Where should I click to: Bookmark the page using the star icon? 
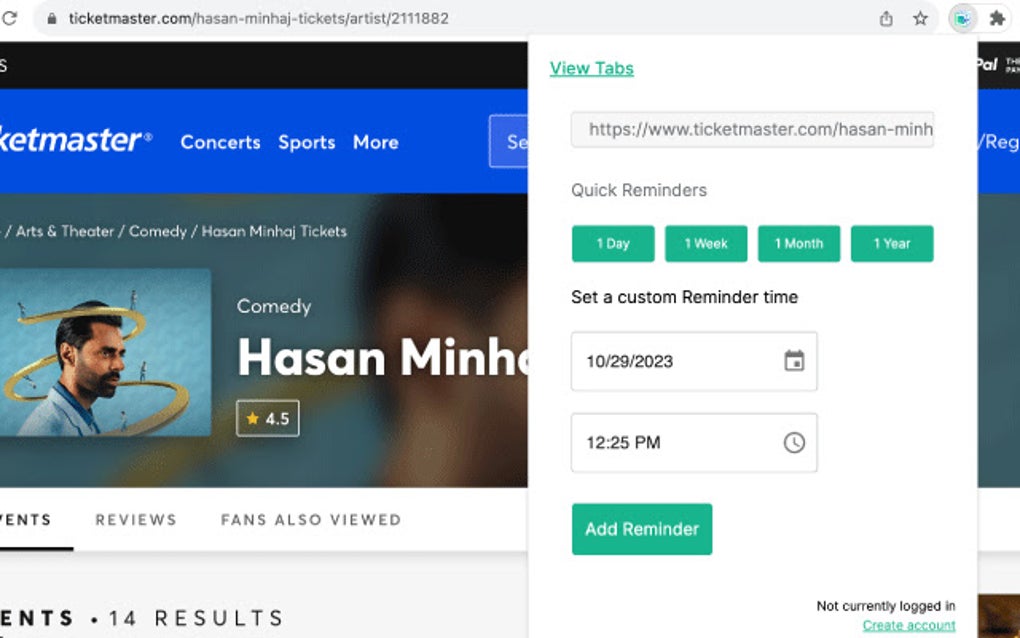coord(920,17)
